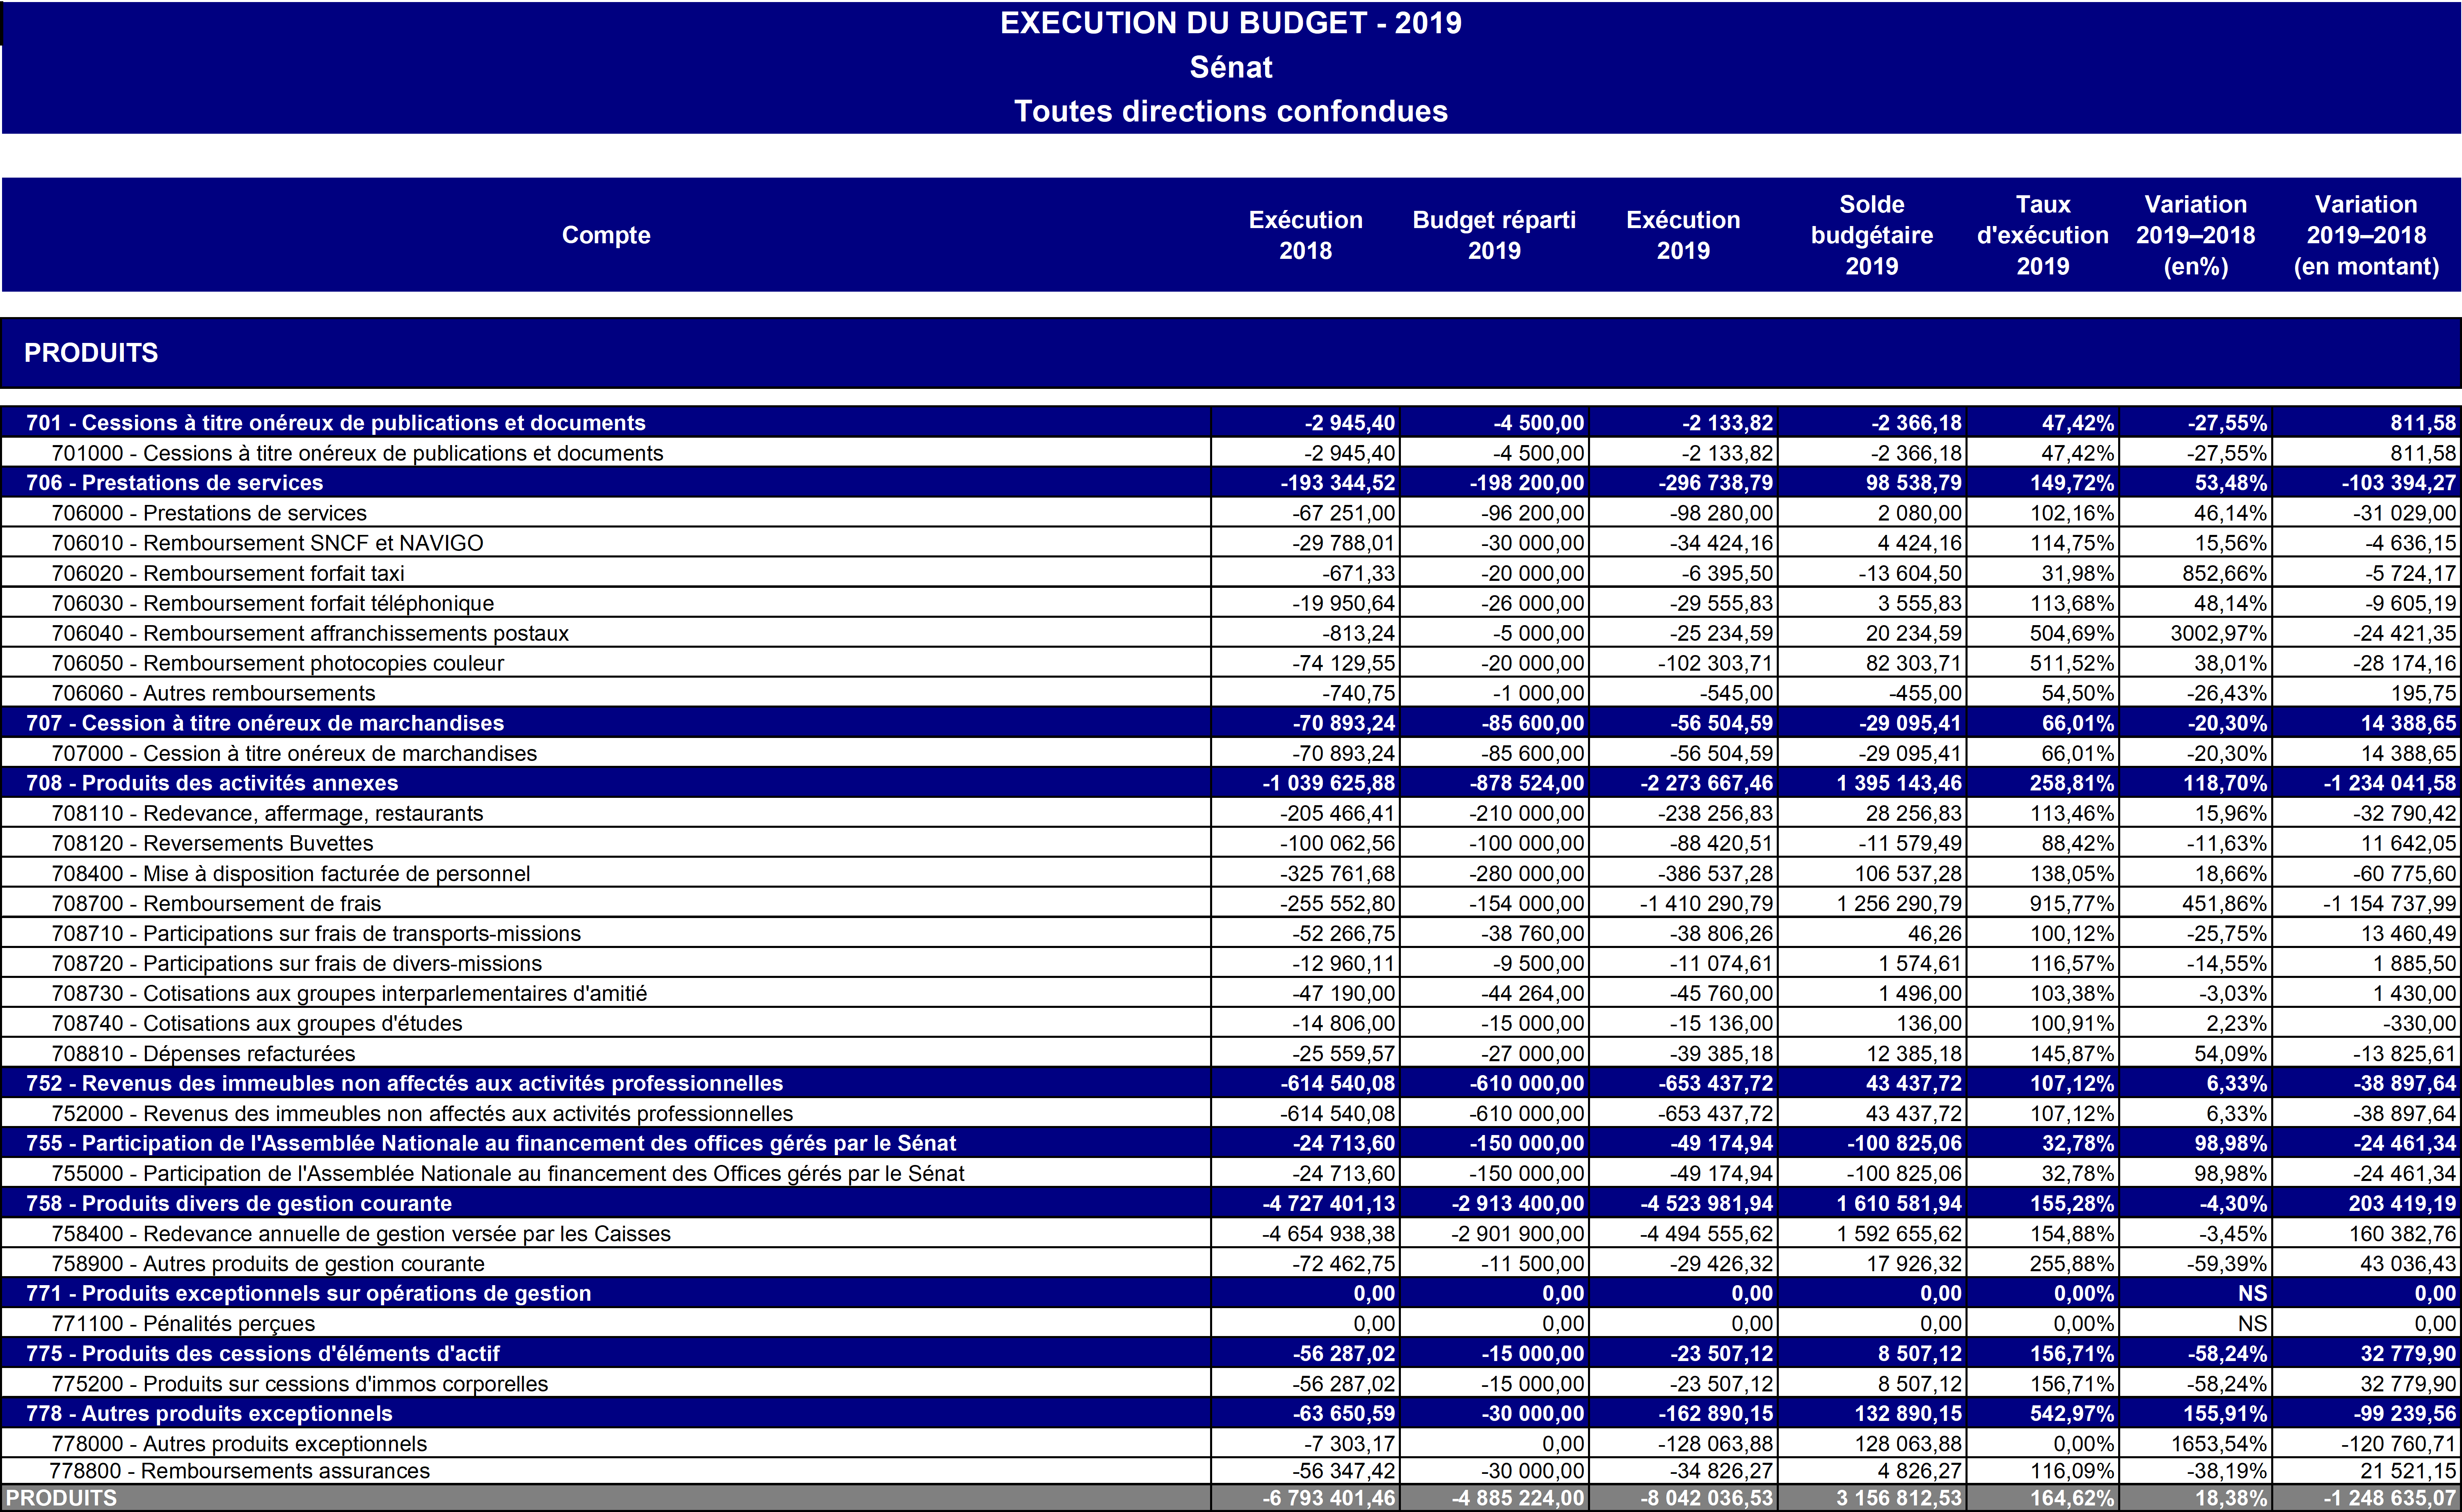Select '778800 - Remboursements assurances' row

tap(240, 1470)
